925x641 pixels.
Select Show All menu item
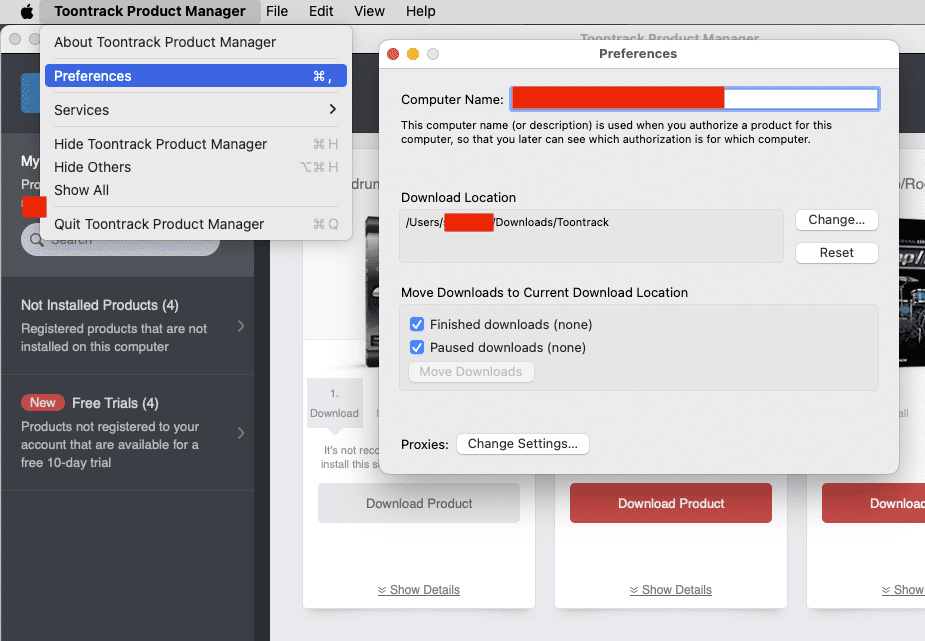(195, 190)
